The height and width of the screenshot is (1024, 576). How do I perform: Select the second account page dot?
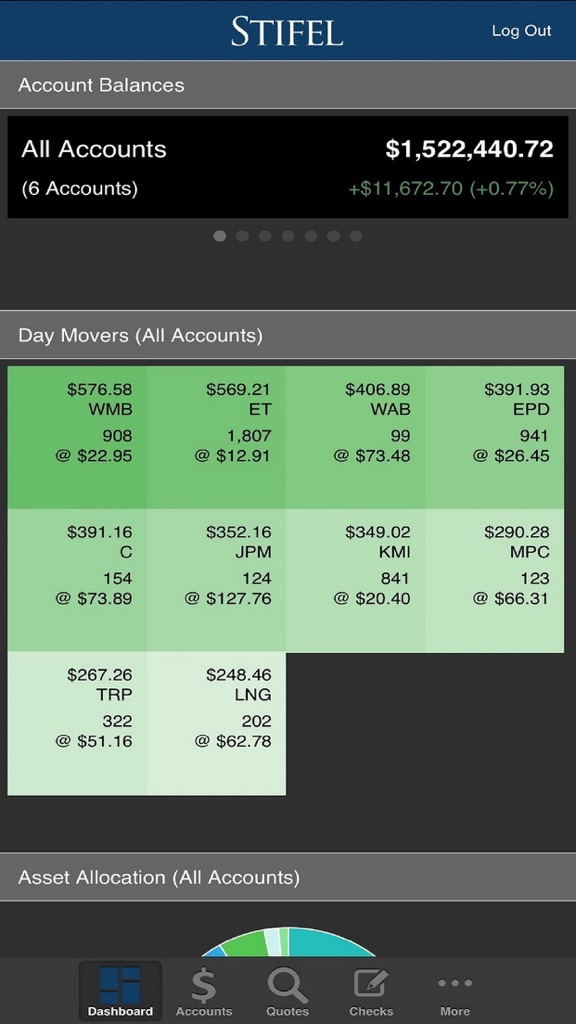[x=242, y=236]
